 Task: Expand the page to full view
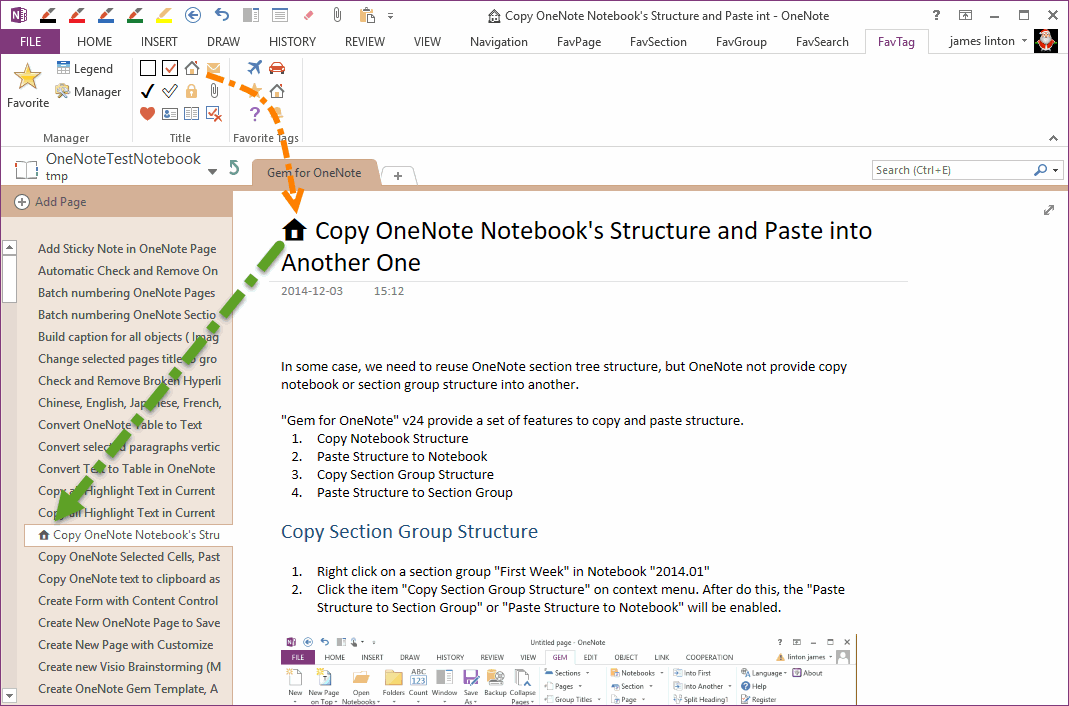[x=1049, y=211]
